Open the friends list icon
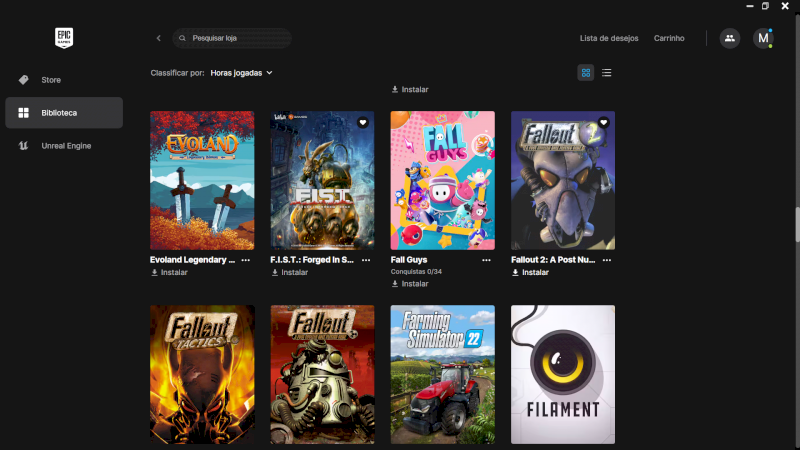 (730, 38)
